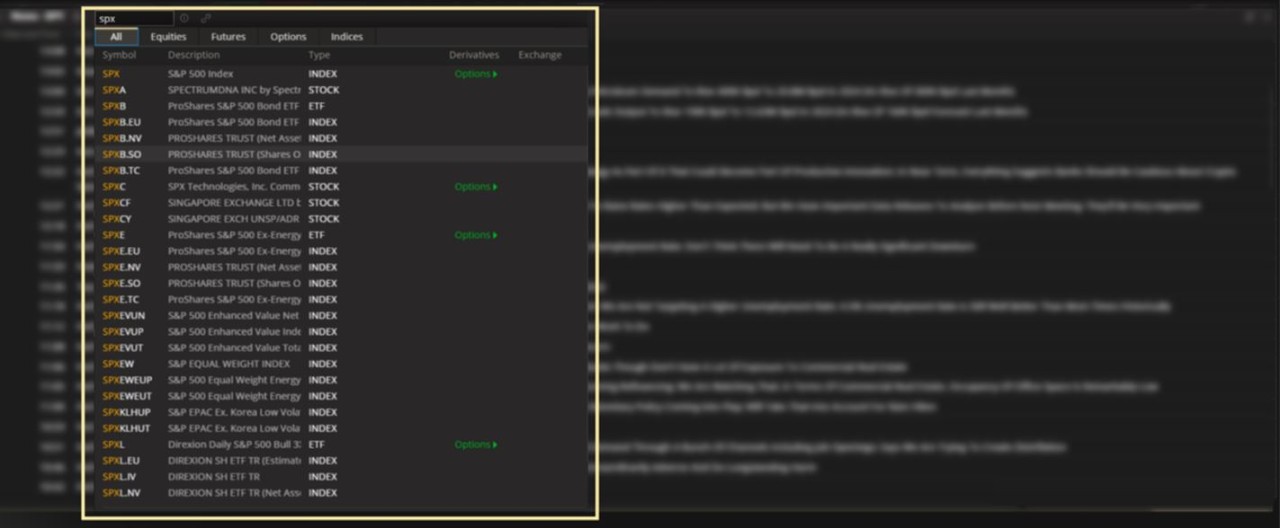Select the SPXC symbol
1280x528 pixels.
(x=114, y=187)
